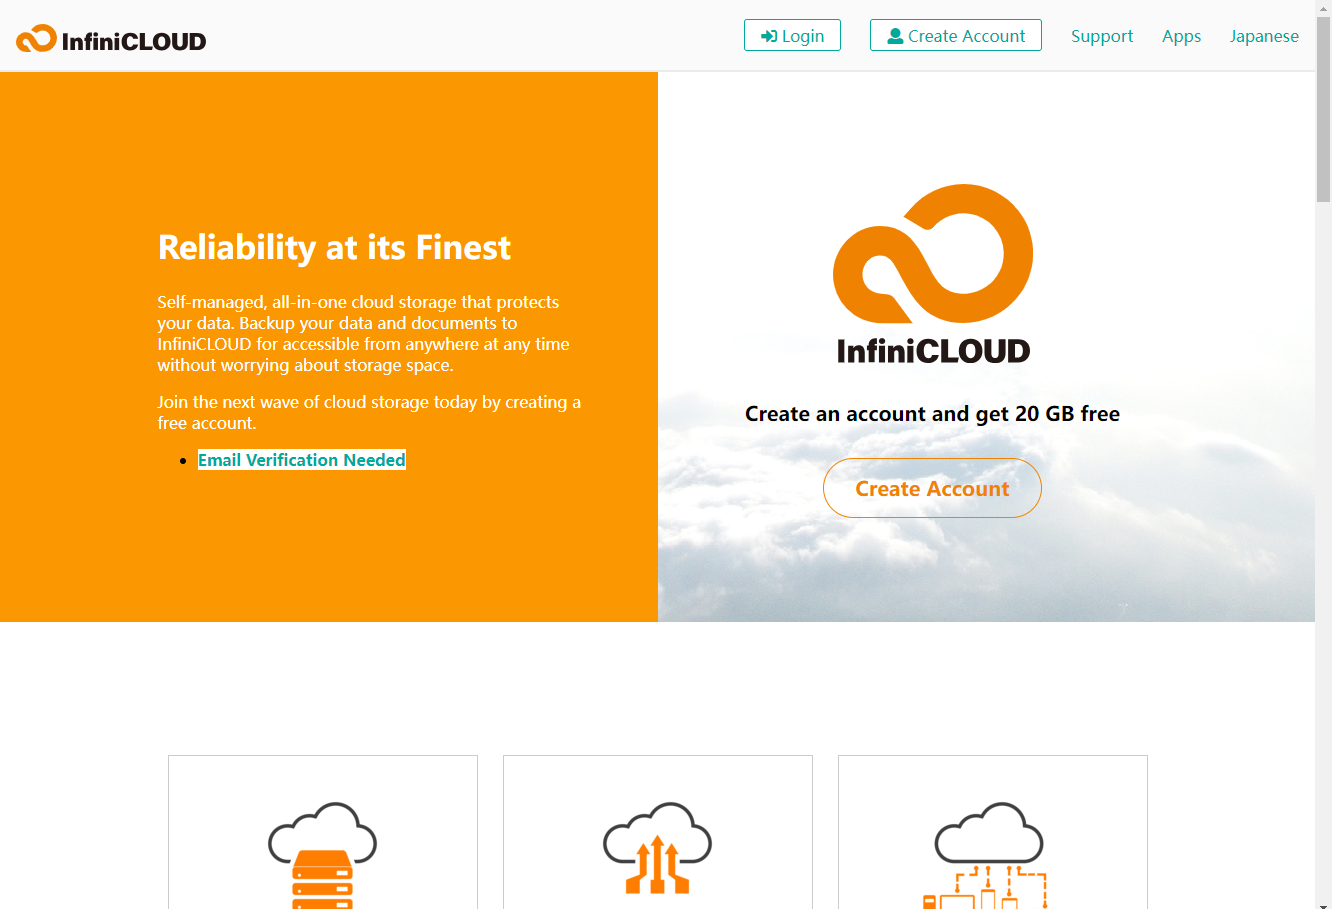Open the Support menu link
The height and width of the screenshot is (909, 1332).
coord(1102,36)
